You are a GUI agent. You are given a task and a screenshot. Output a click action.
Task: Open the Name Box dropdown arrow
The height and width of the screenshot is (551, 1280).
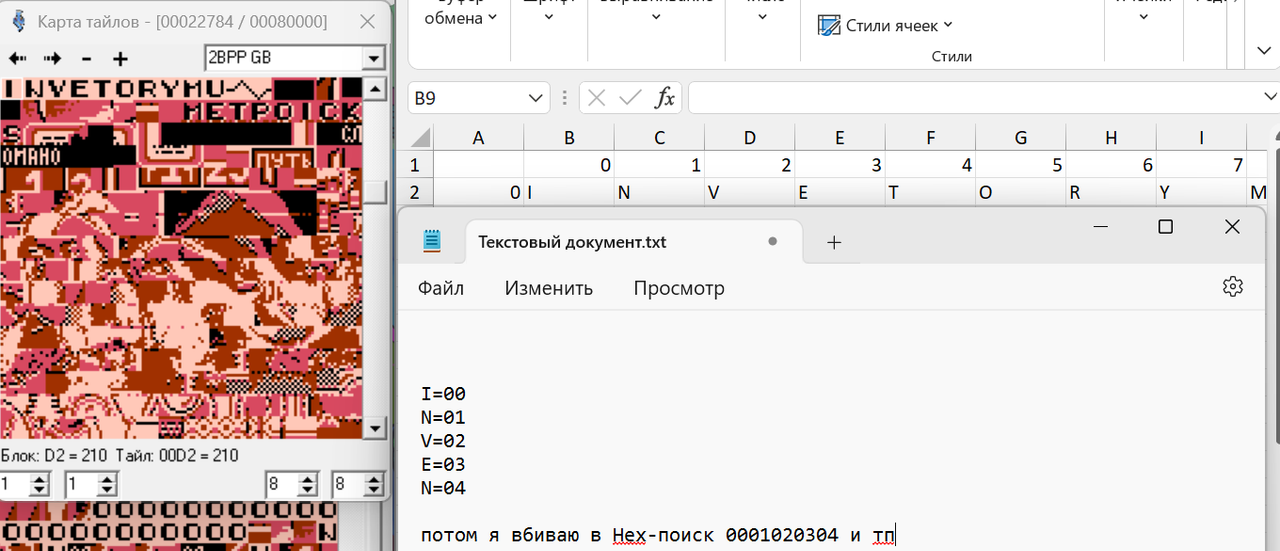point(535,98)
